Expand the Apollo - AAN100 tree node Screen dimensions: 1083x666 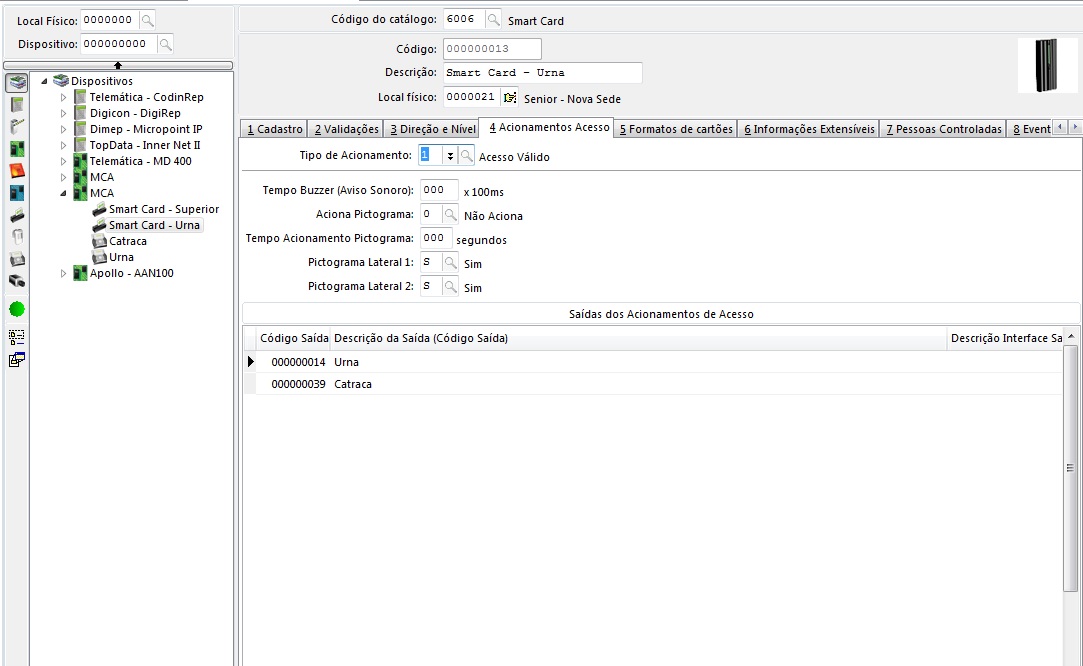click(x=64, y=273)
